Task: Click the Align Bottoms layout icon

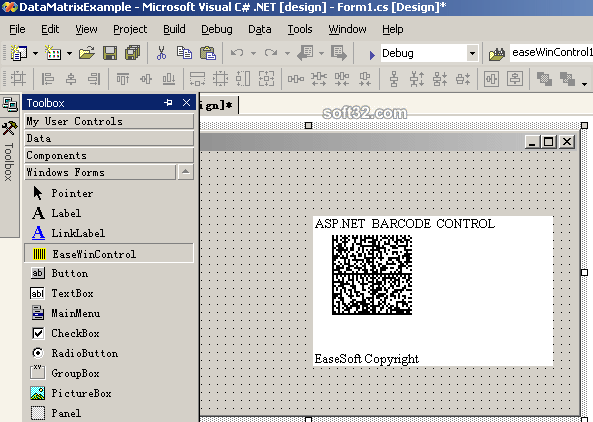Action: coord(169,79)
